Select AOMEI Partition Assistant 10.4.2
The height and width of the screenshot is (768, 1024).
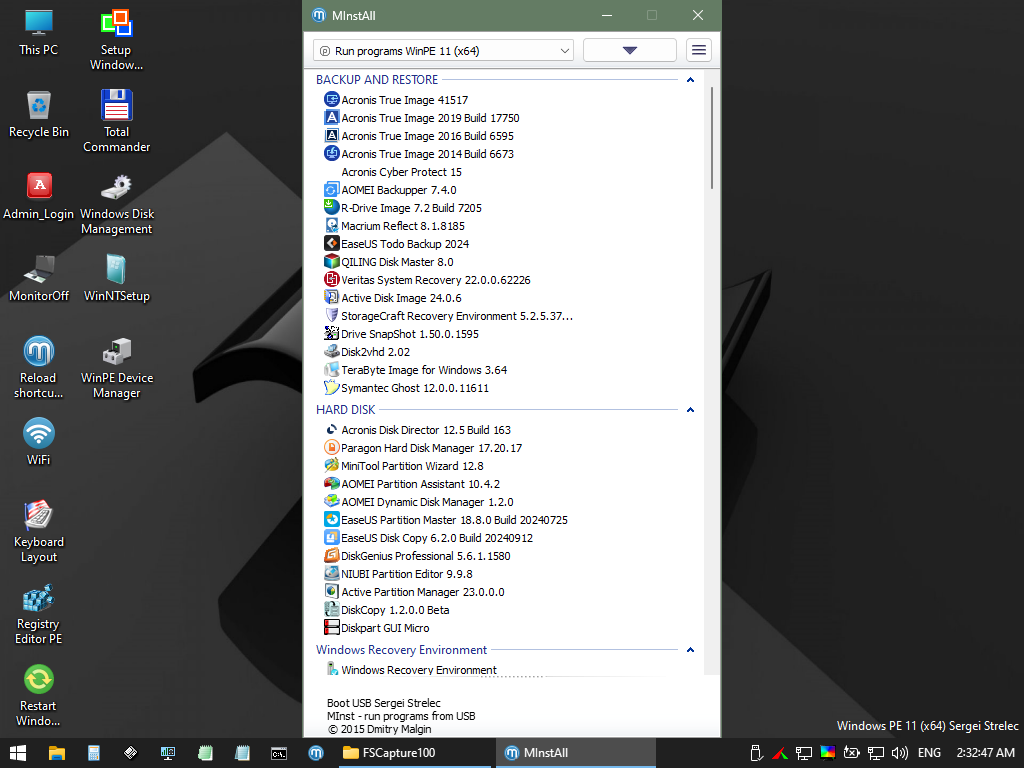(x=412, y=484)
